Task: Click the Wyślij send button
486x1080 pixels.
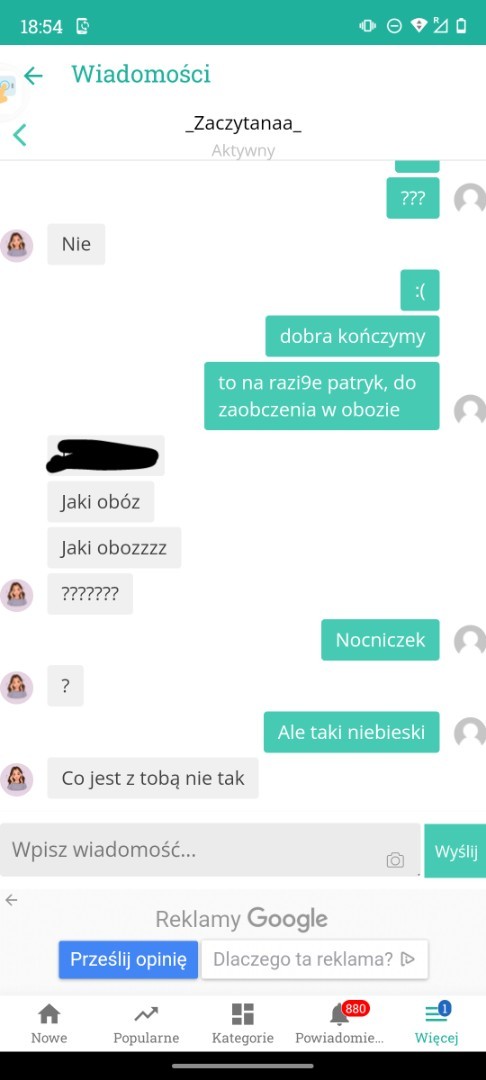Action: pos(455,851)
